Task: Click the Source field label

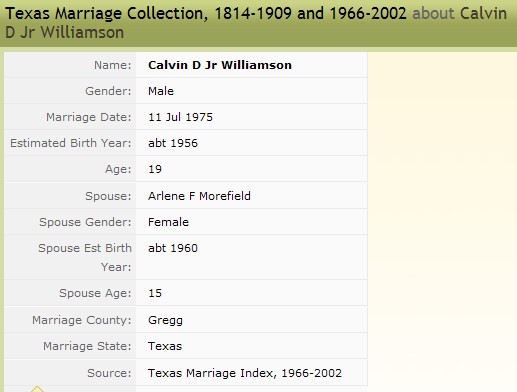Action: click(109, 373)
